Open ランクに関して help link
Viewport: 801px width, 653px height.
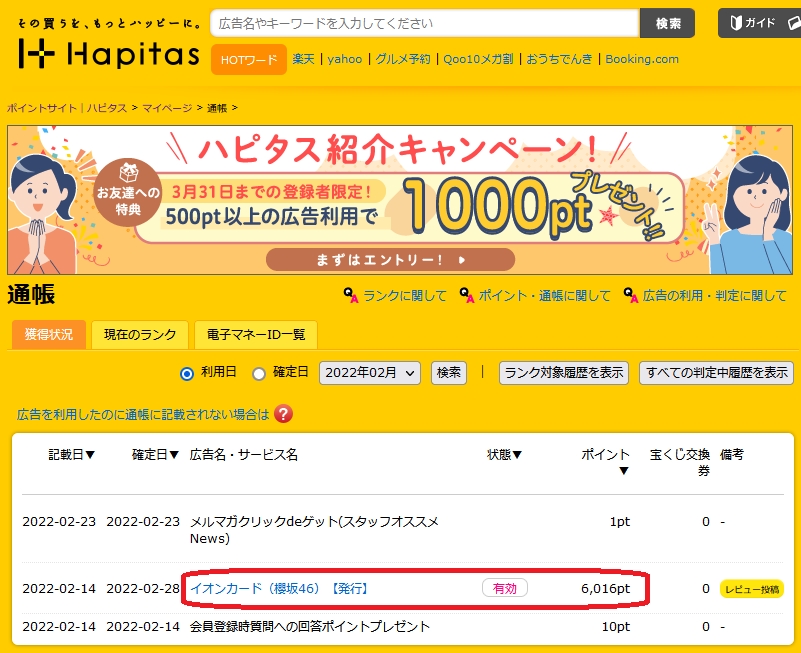tap(405, 295)
